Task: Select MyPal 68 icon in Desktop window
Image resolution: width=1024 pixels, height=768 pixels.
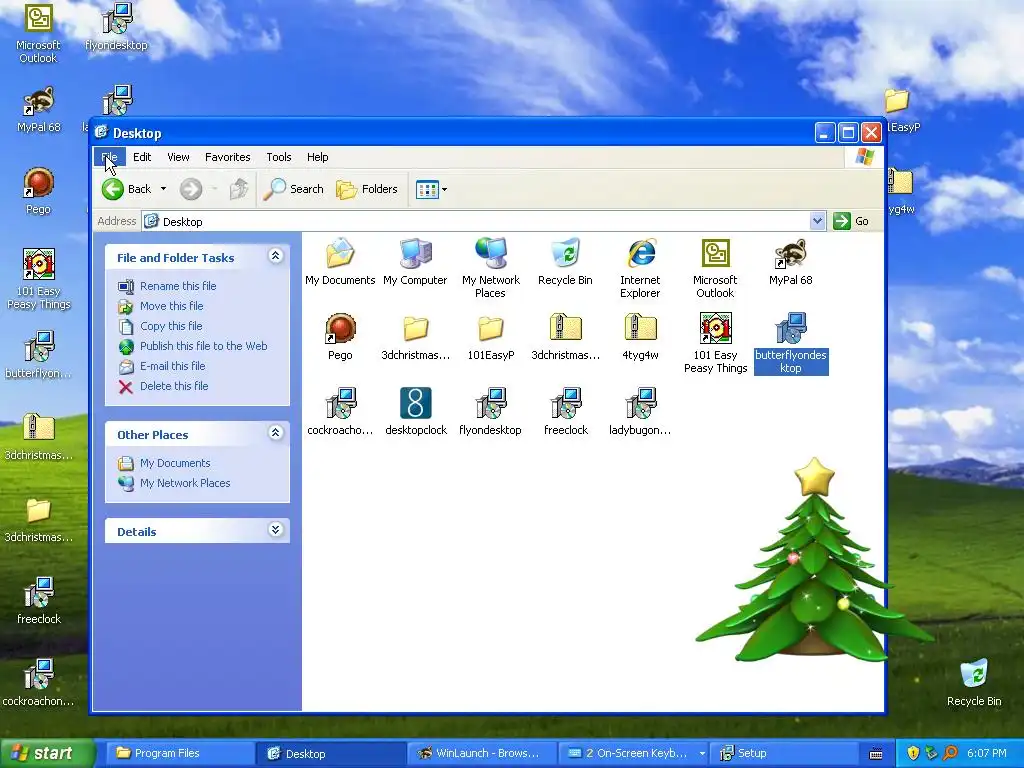Action: (x=790, y=261)
